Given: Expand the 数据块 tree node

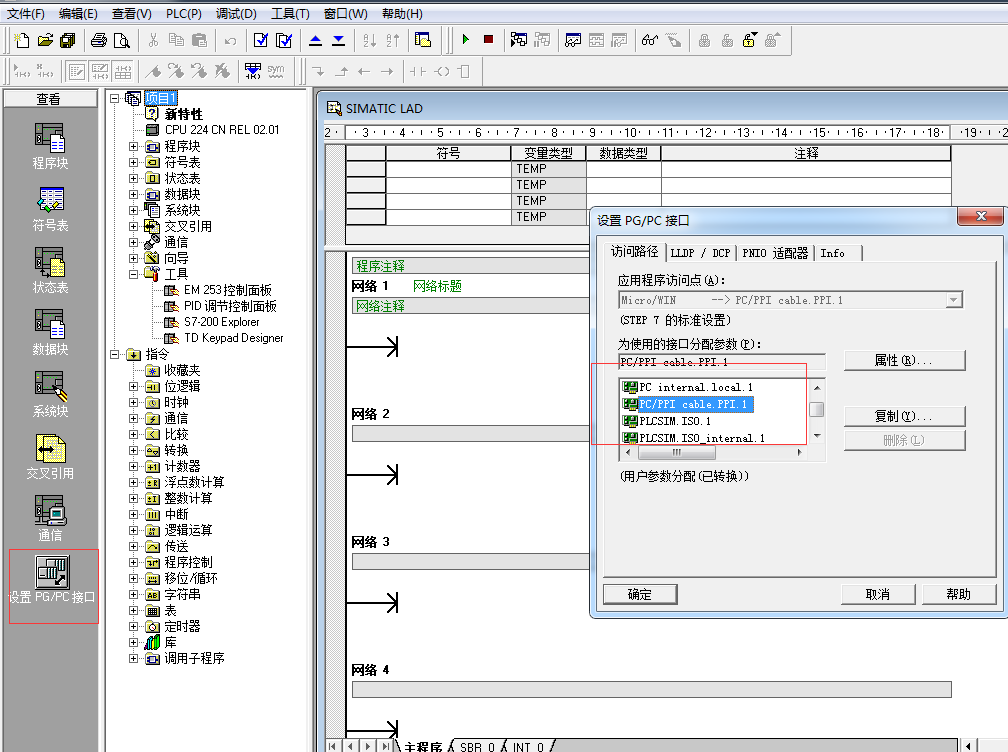Looking at the screenshot, I should (133, 195).
